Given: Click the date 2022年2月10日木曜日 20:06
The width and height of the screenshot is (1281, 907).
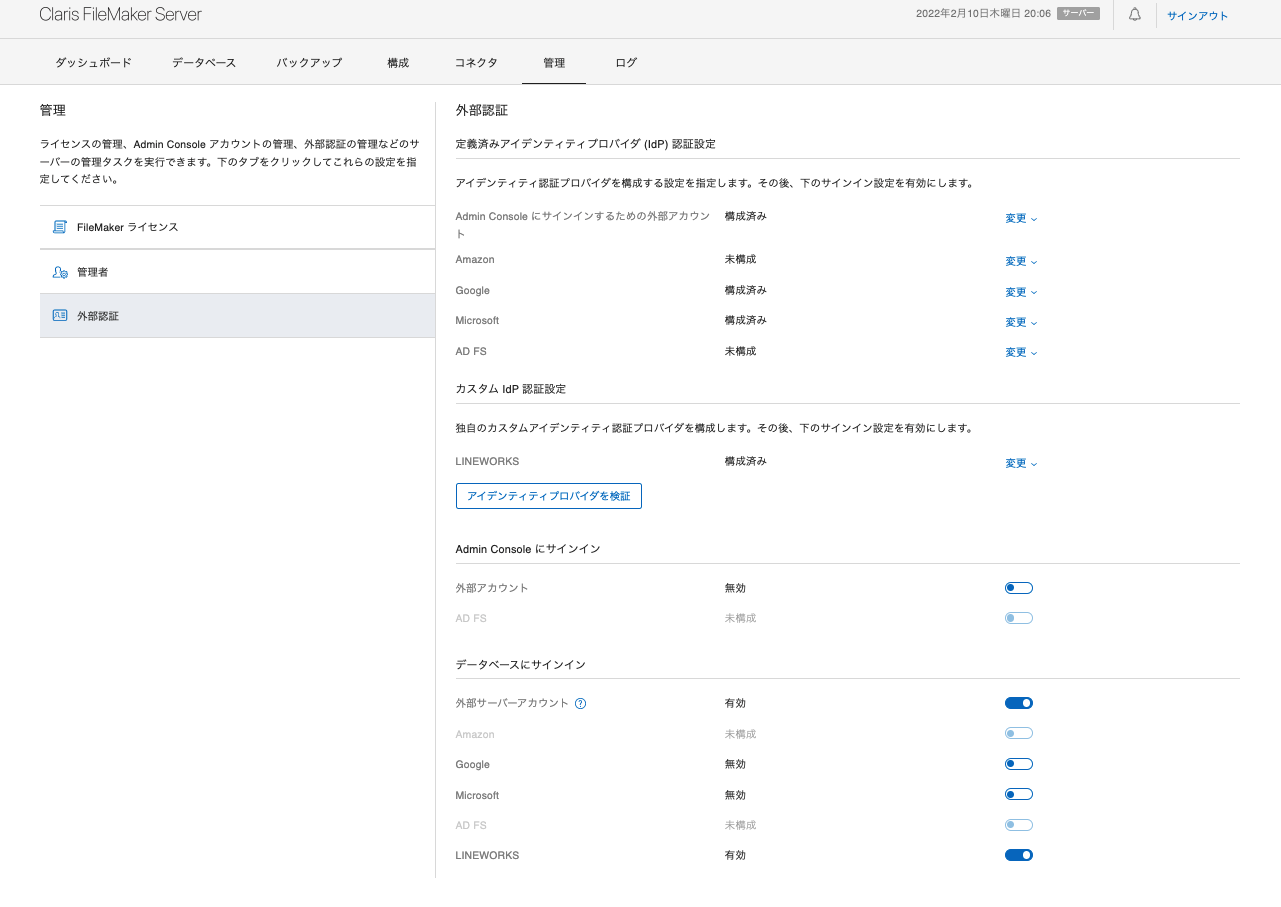Looking at the screenshot, I should click(x=983, y=14).
